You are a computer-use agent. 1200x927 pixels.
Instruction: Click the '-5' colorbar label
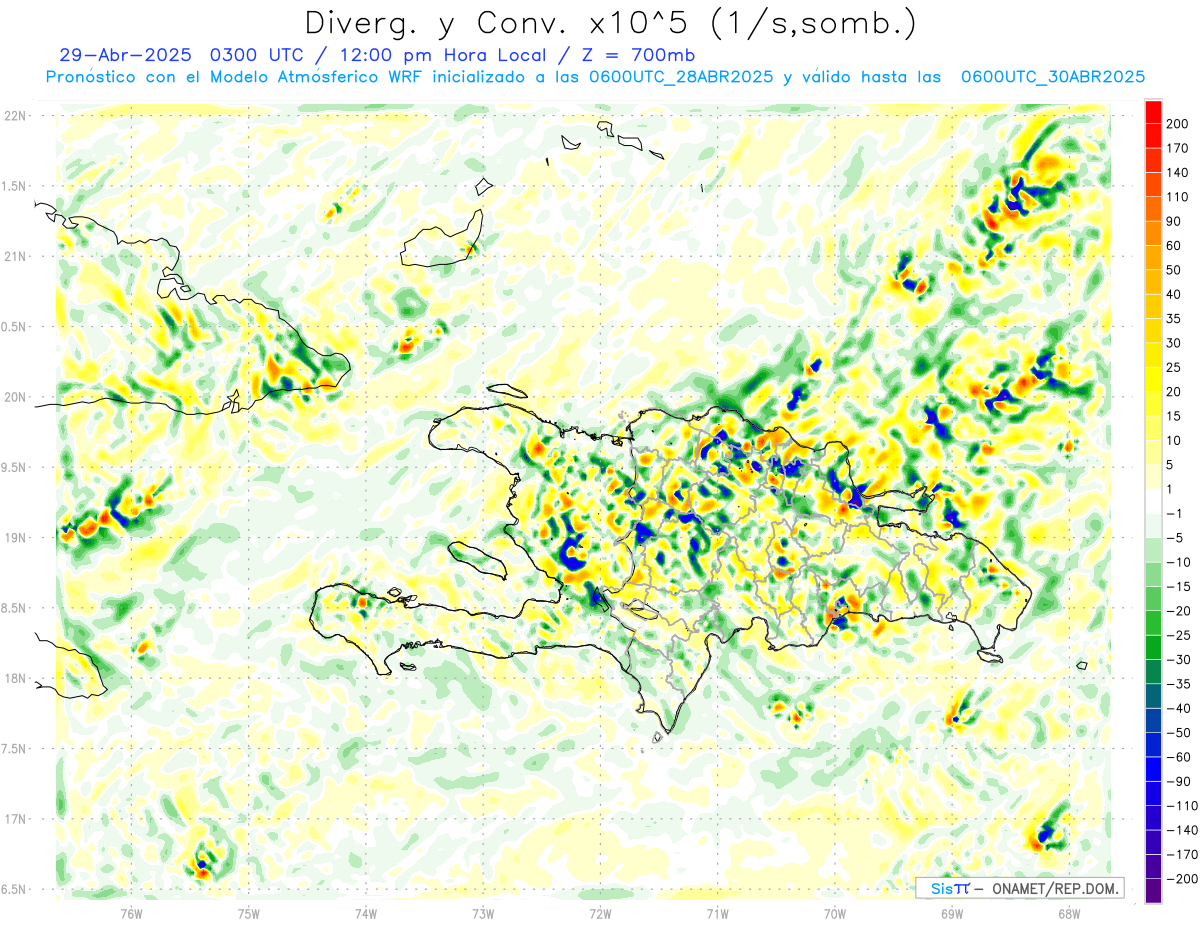point(1176,538)
